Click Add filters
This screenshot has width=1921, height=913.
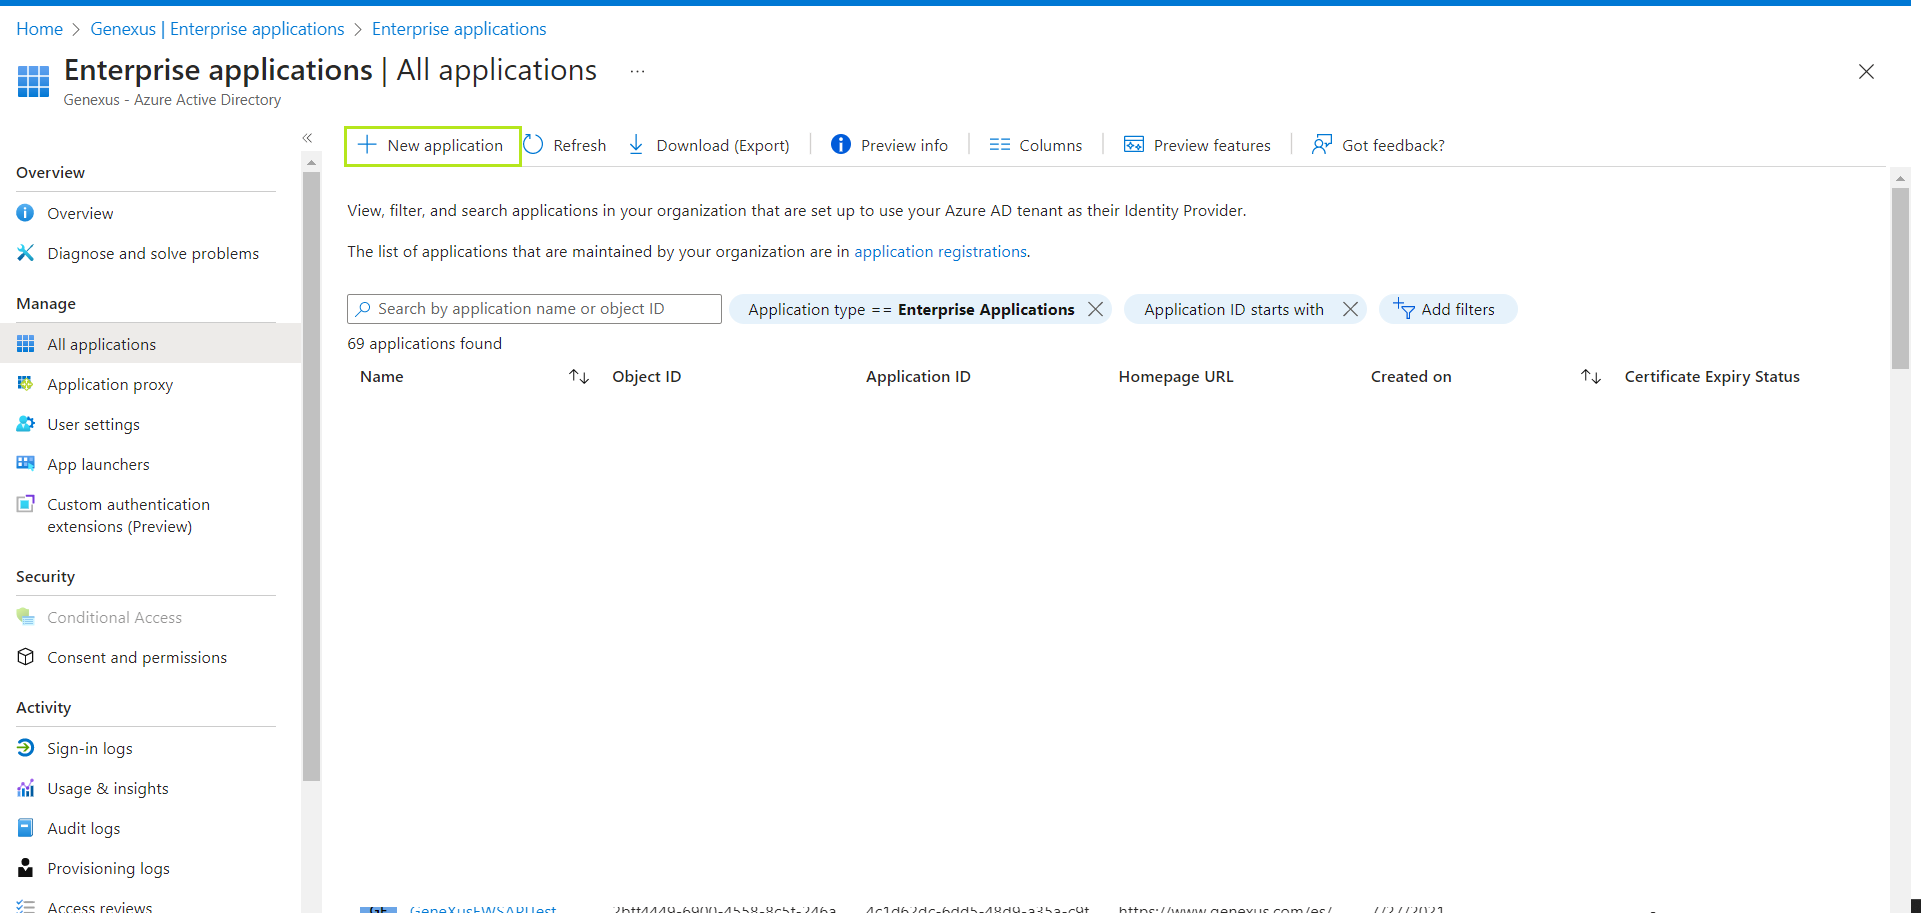(1448, 309)
